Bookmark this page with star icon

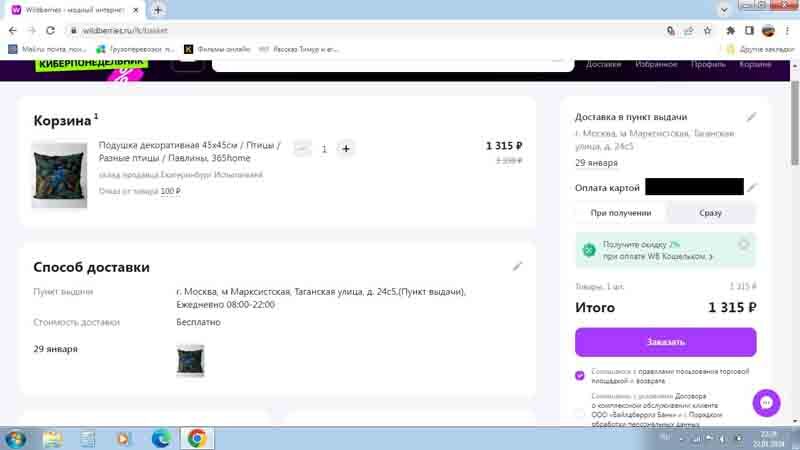707,31
